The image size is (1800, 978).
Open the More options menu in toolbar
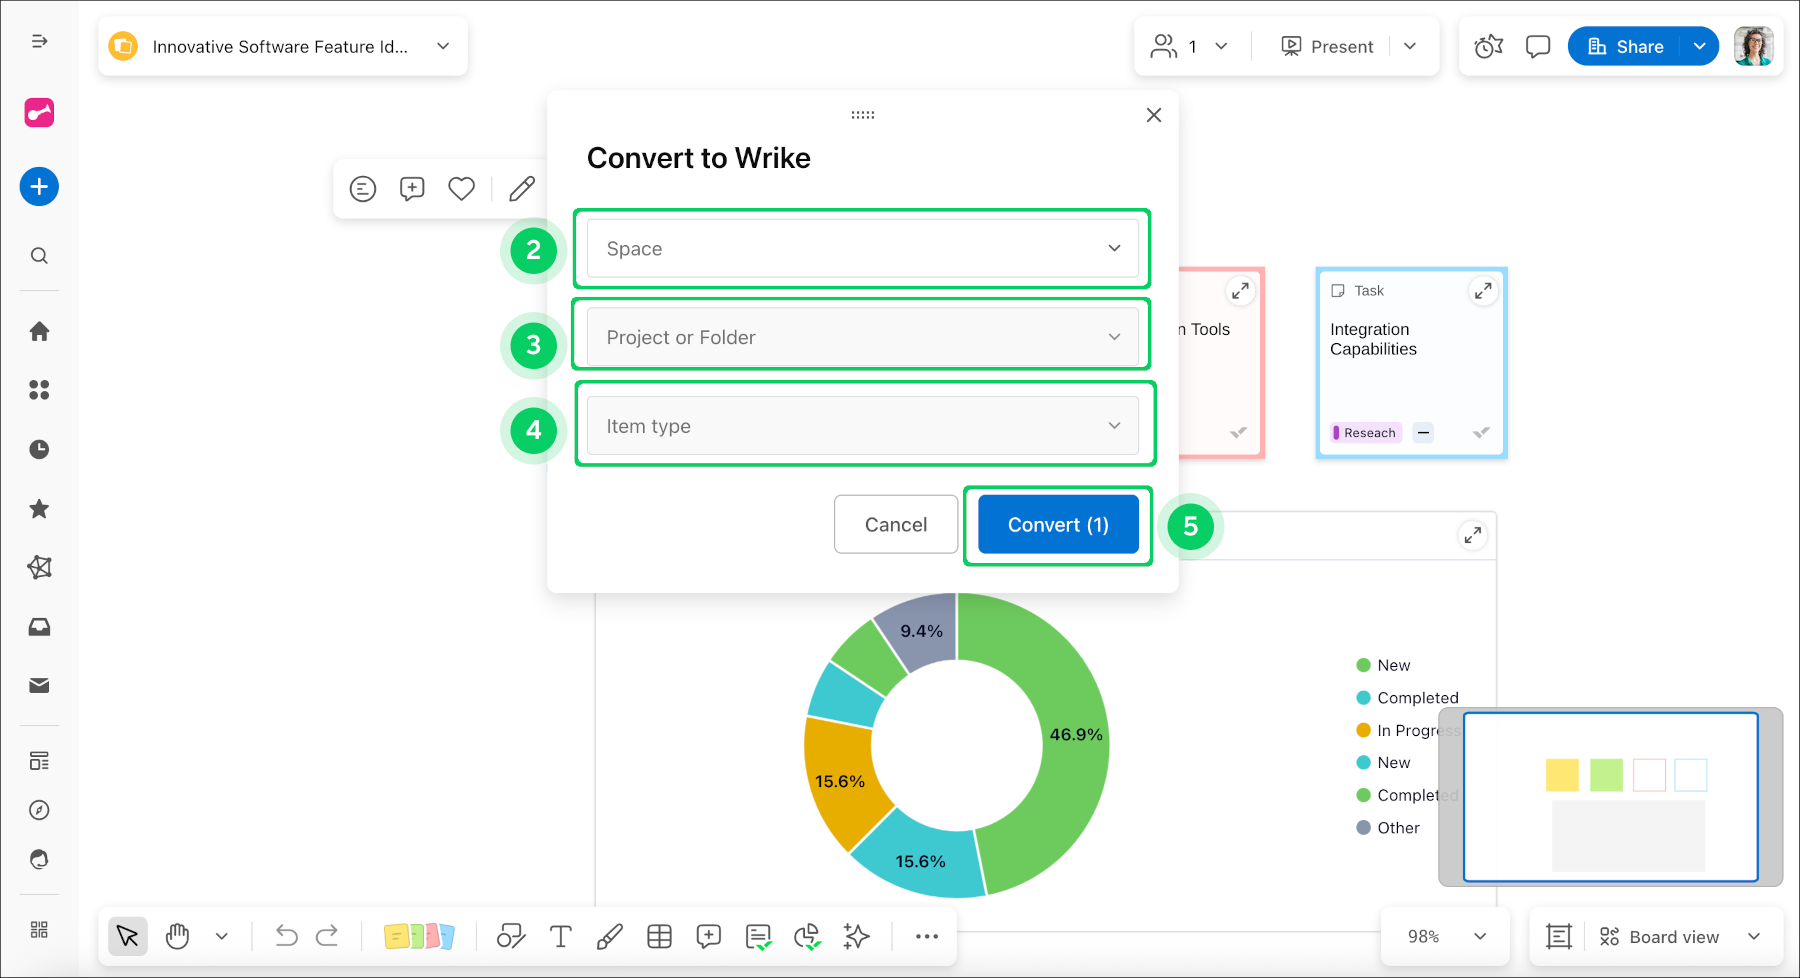[926, 936]
